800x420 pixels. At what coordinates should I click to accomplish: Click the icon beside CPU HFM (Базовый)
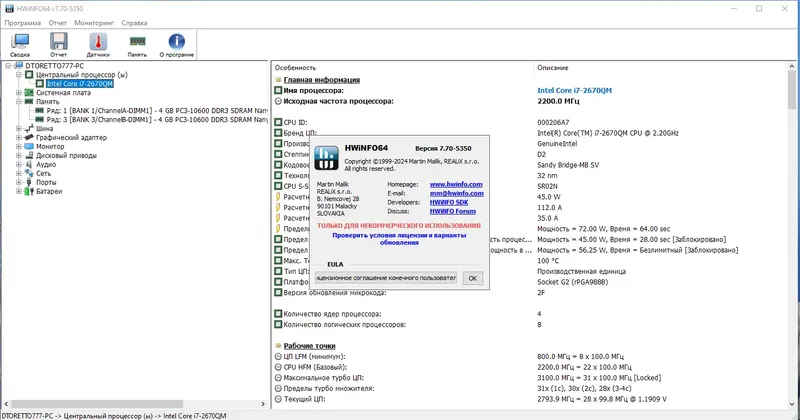click(278, 367)
